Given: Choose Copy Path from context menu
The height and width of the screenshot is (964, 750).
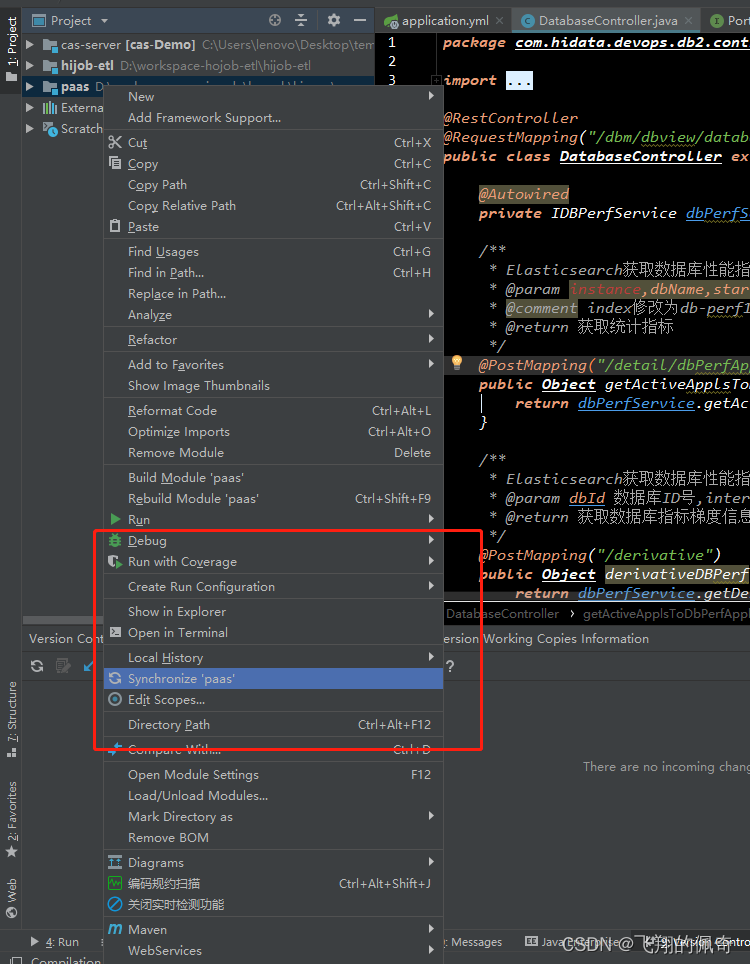Looking at the screenshot, I should (274, 184).
